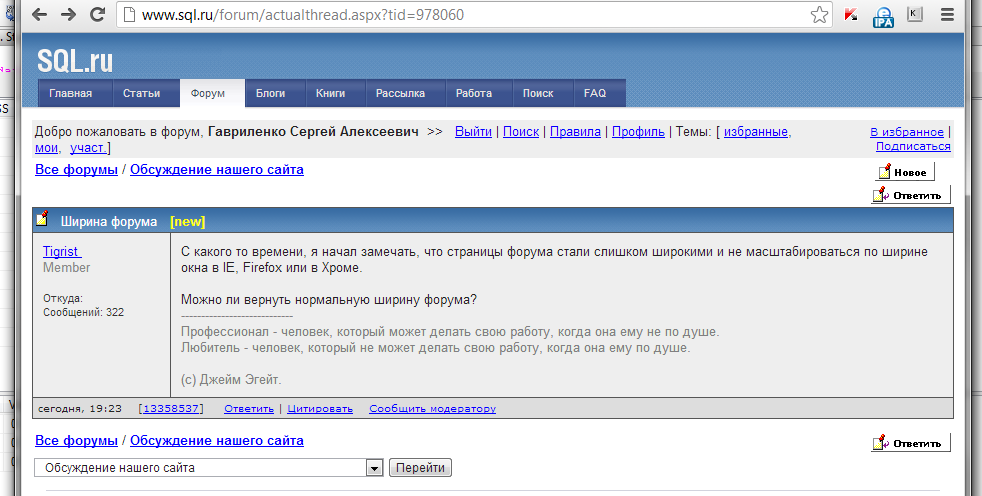Open the Блоги navigation tab
The image size is (982, 496).
[x=270, y=93]
